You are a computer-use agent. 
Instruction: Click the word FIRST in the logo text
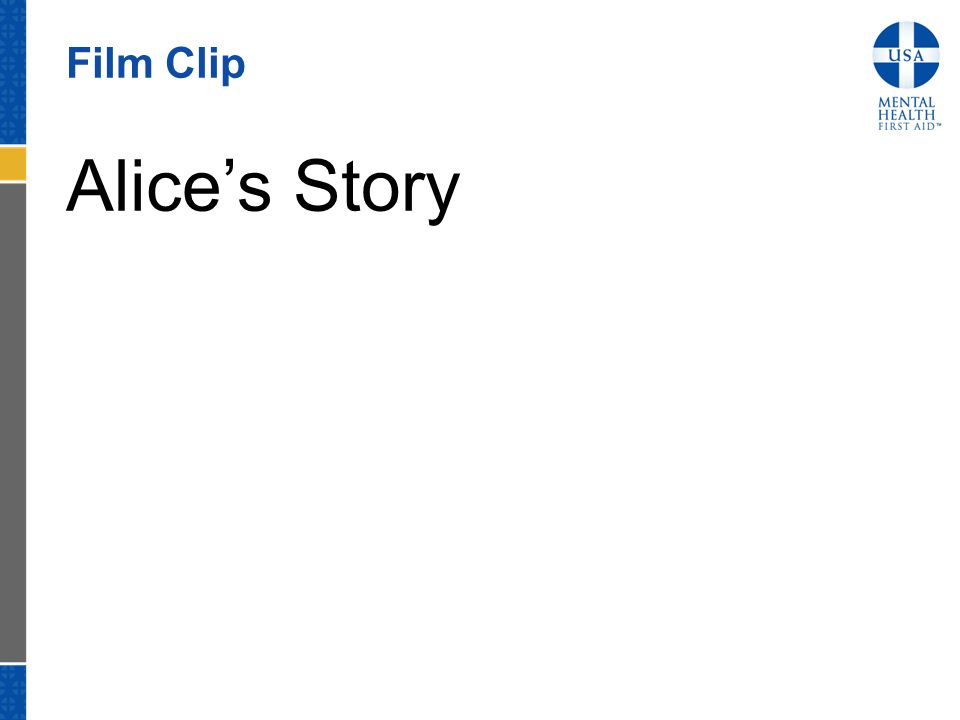click(x=893, y=127)
